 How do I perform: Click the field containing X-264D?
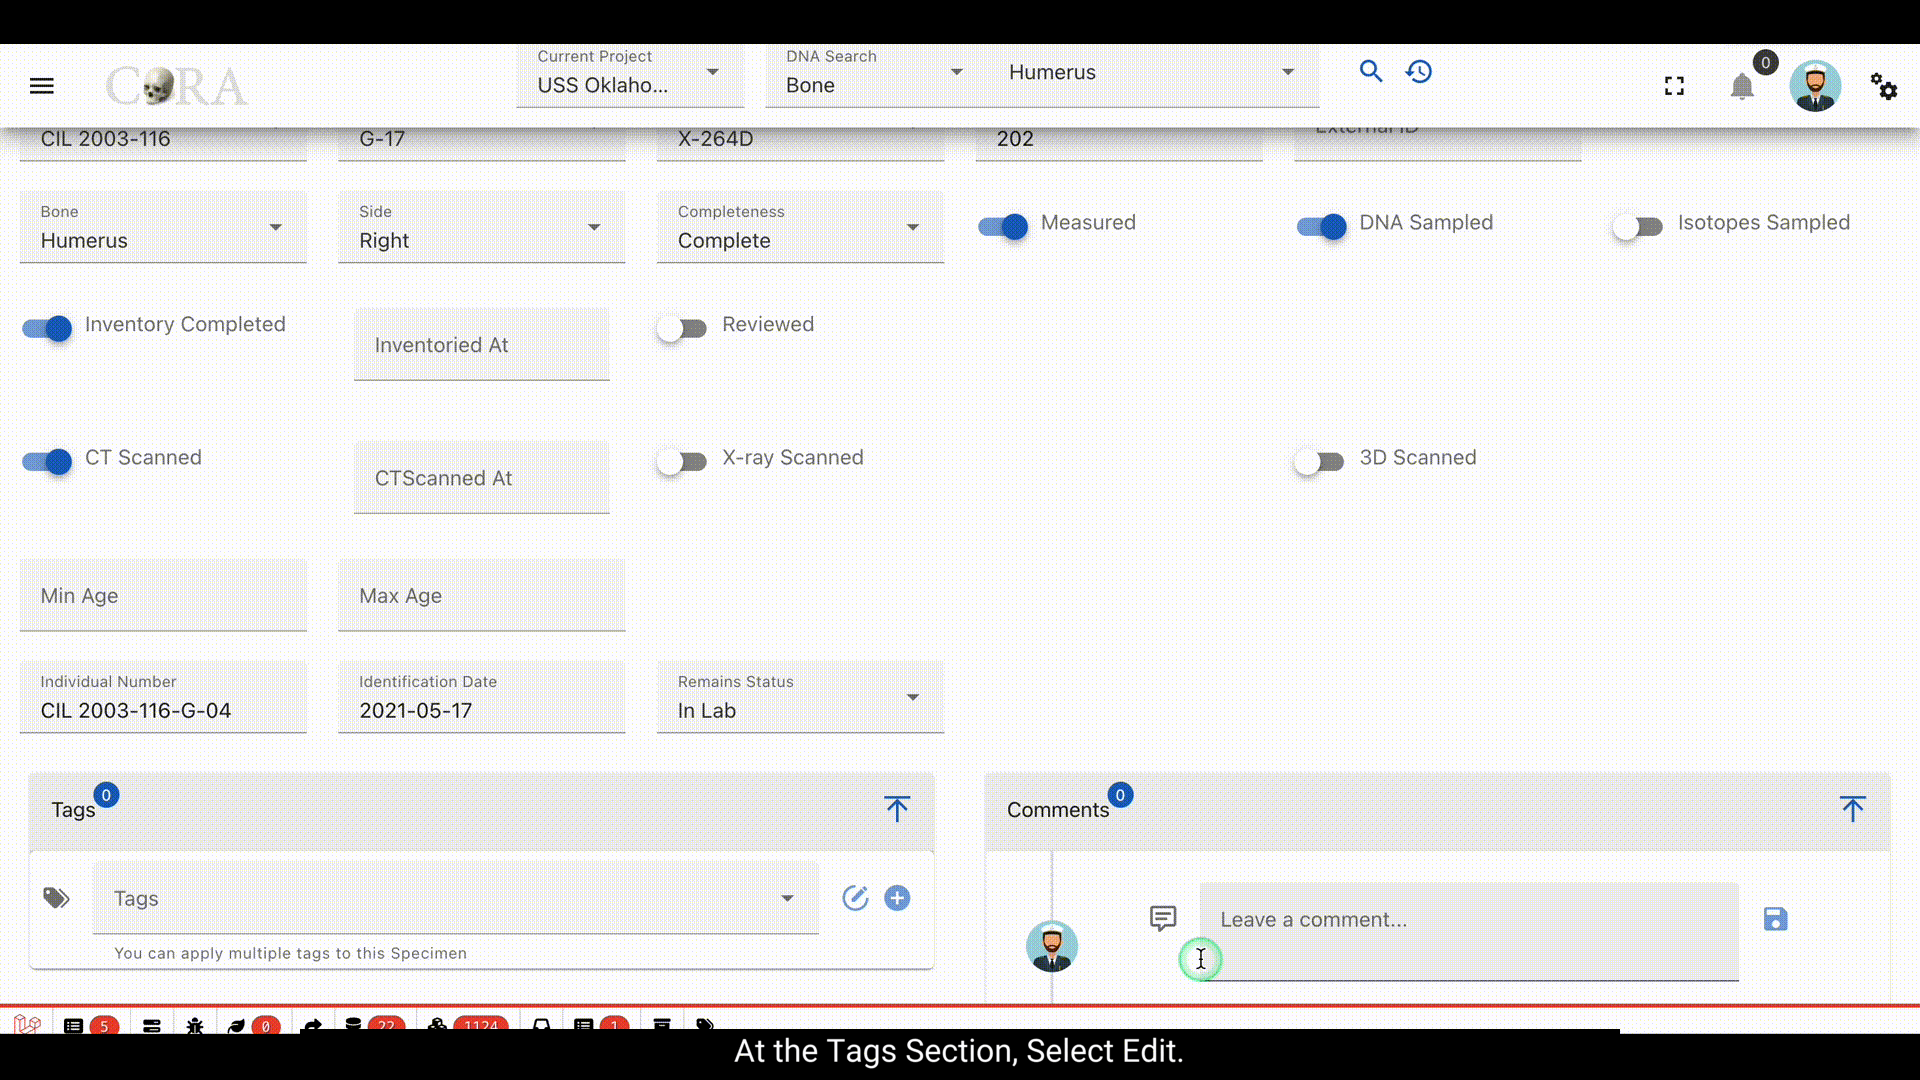800,142
